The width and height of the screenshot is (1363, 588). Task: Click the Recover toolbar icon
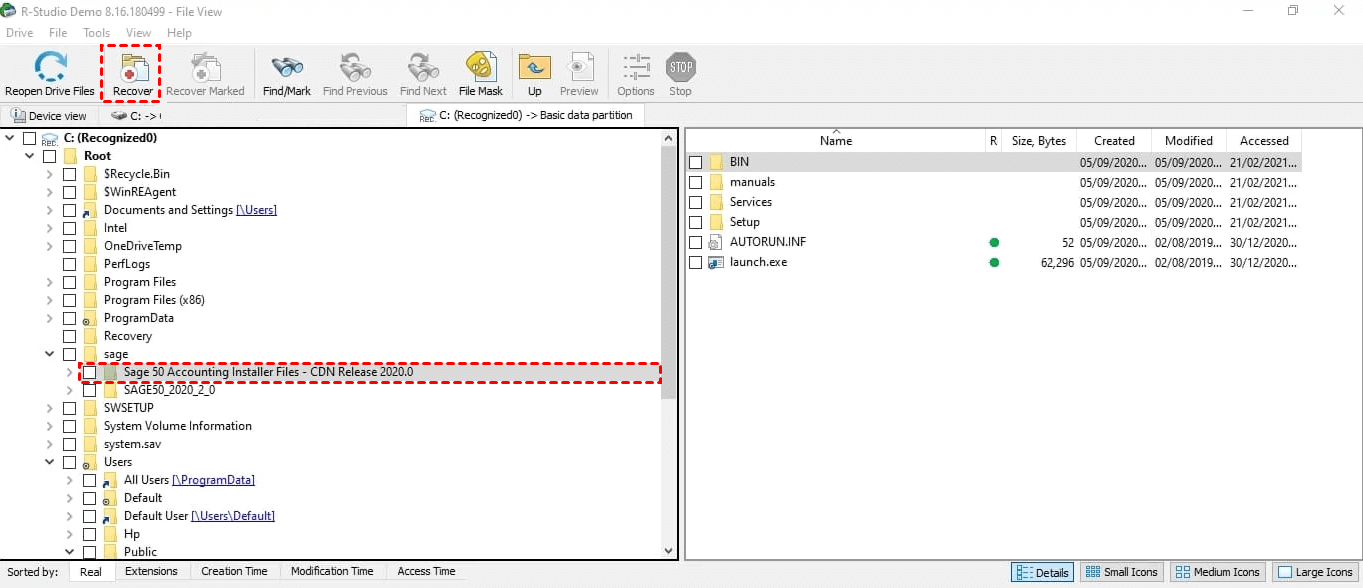click(132, 67)
